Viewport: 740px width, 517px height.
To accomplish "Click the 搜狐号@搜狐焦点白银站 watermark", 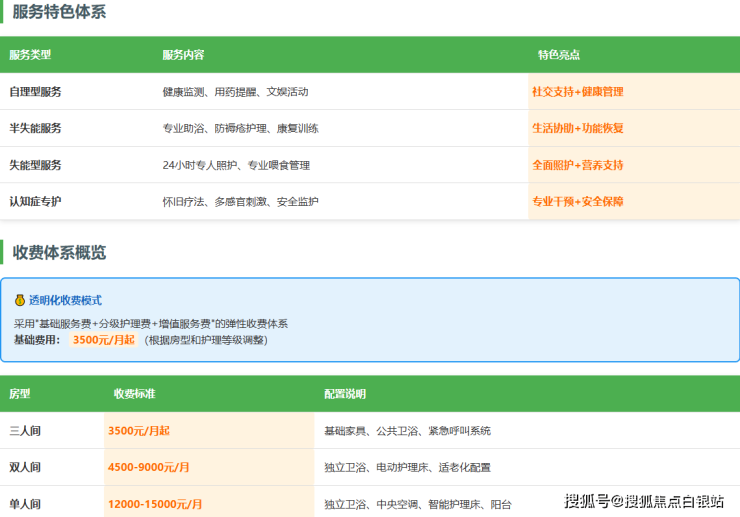I will (x=644, y=501).
